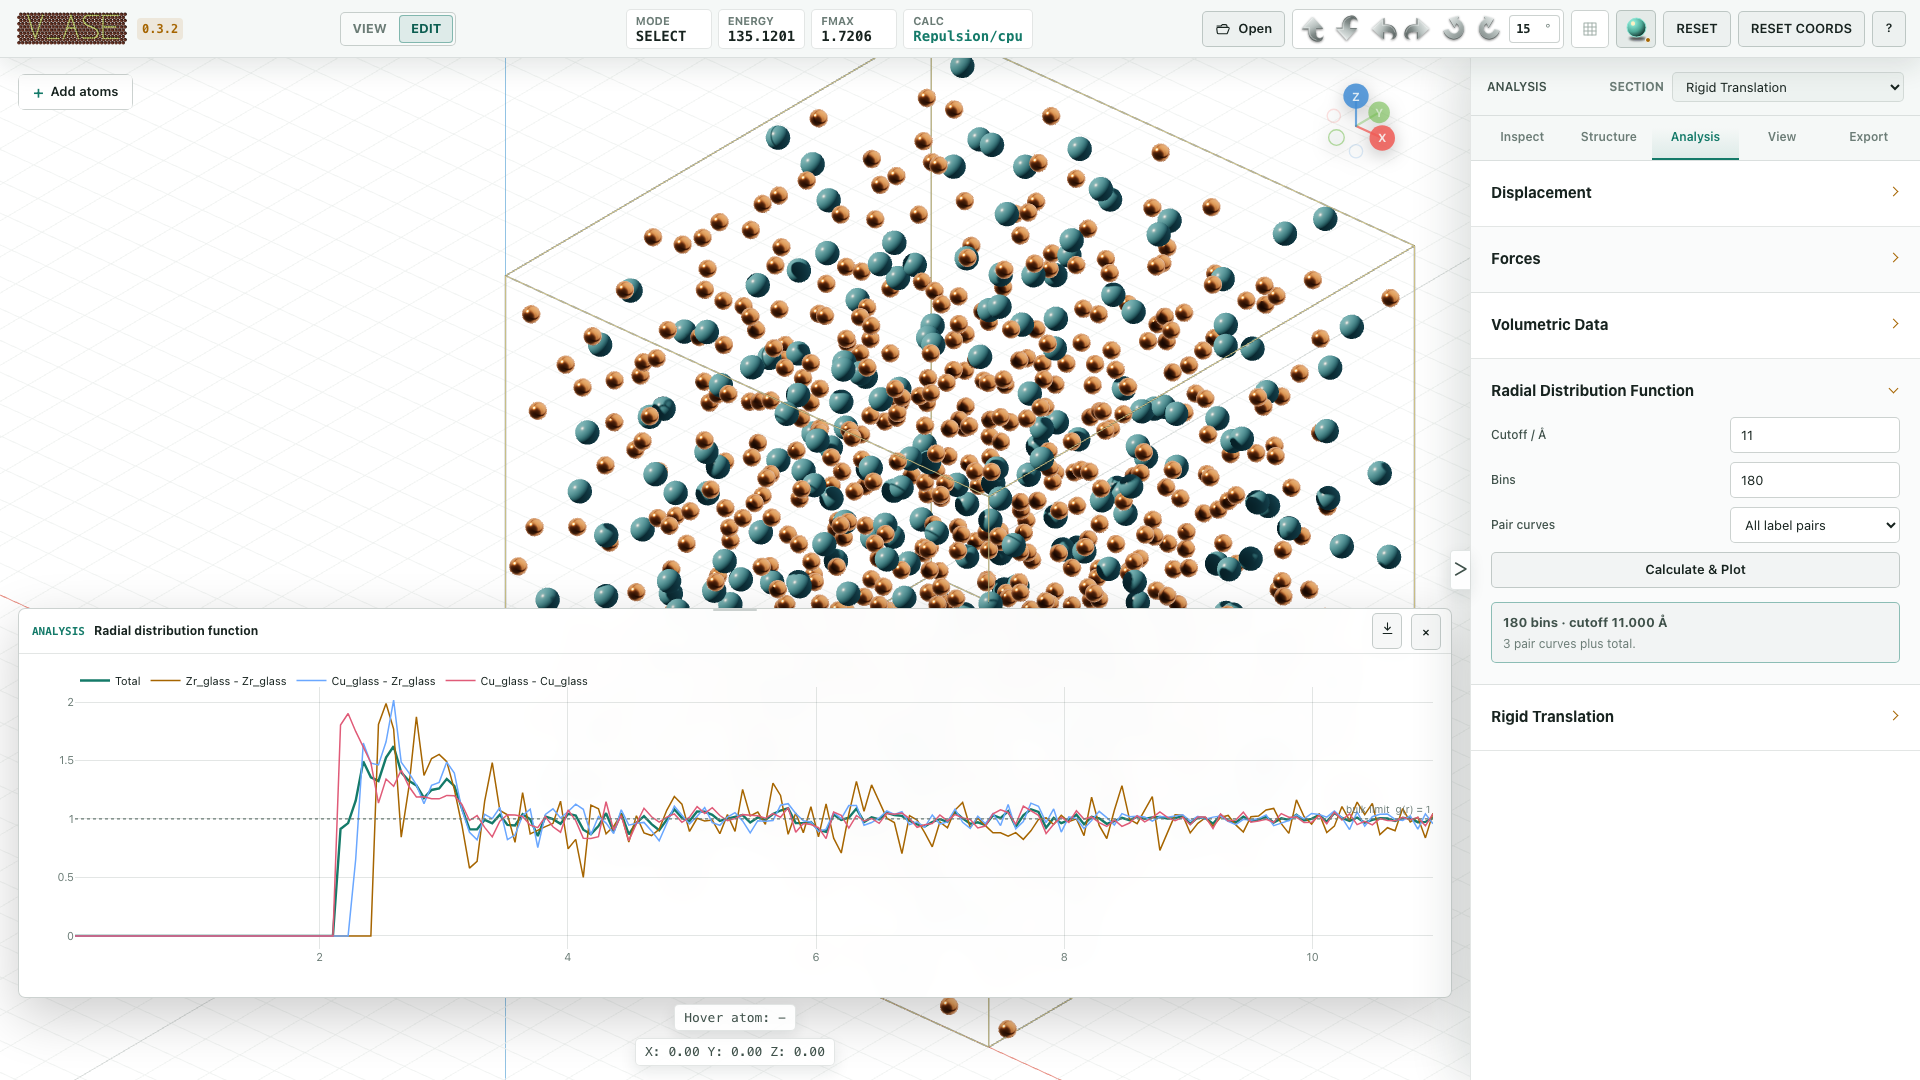The height and width of the screenshot is (1080, 1920).
Task: Click Calculate & Plot
Action: tap(1695, 570)
